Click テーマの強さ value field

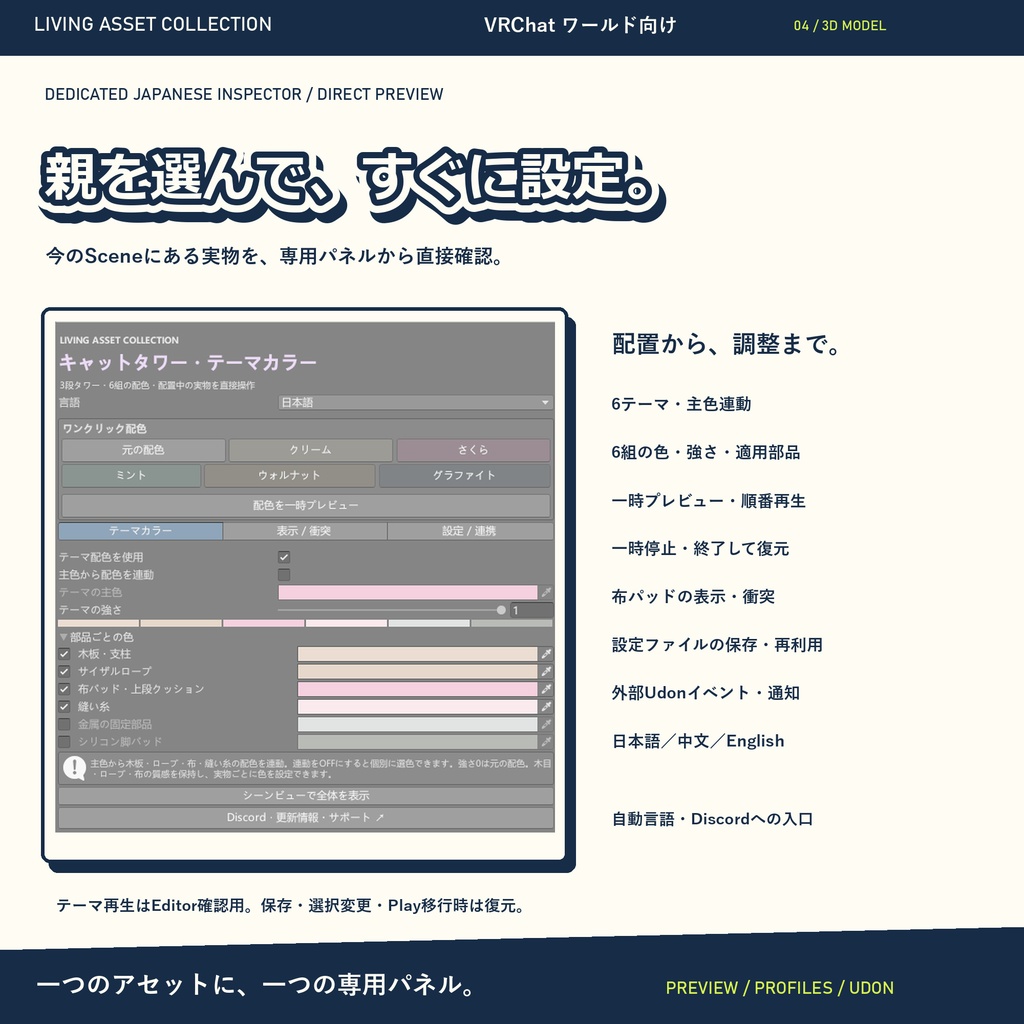pos(531,610)
